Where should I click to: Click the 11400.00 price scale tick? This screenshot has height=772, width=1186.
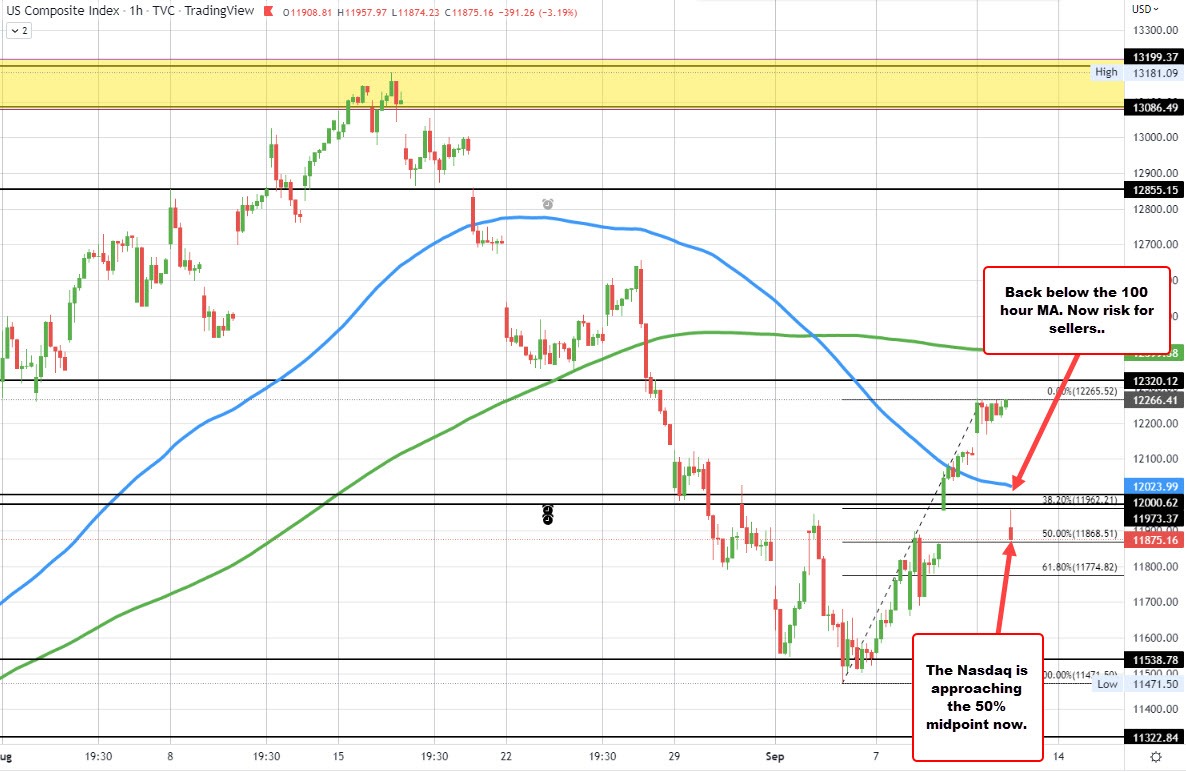pyautogui.click(x=1155, y=709)
